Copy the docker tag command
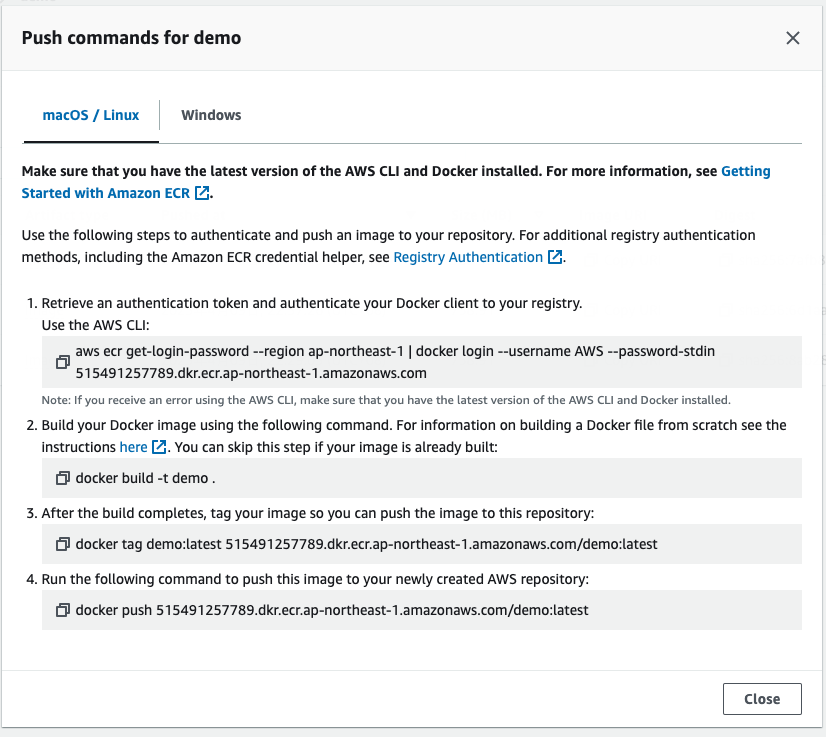 (x=63, y=544)
